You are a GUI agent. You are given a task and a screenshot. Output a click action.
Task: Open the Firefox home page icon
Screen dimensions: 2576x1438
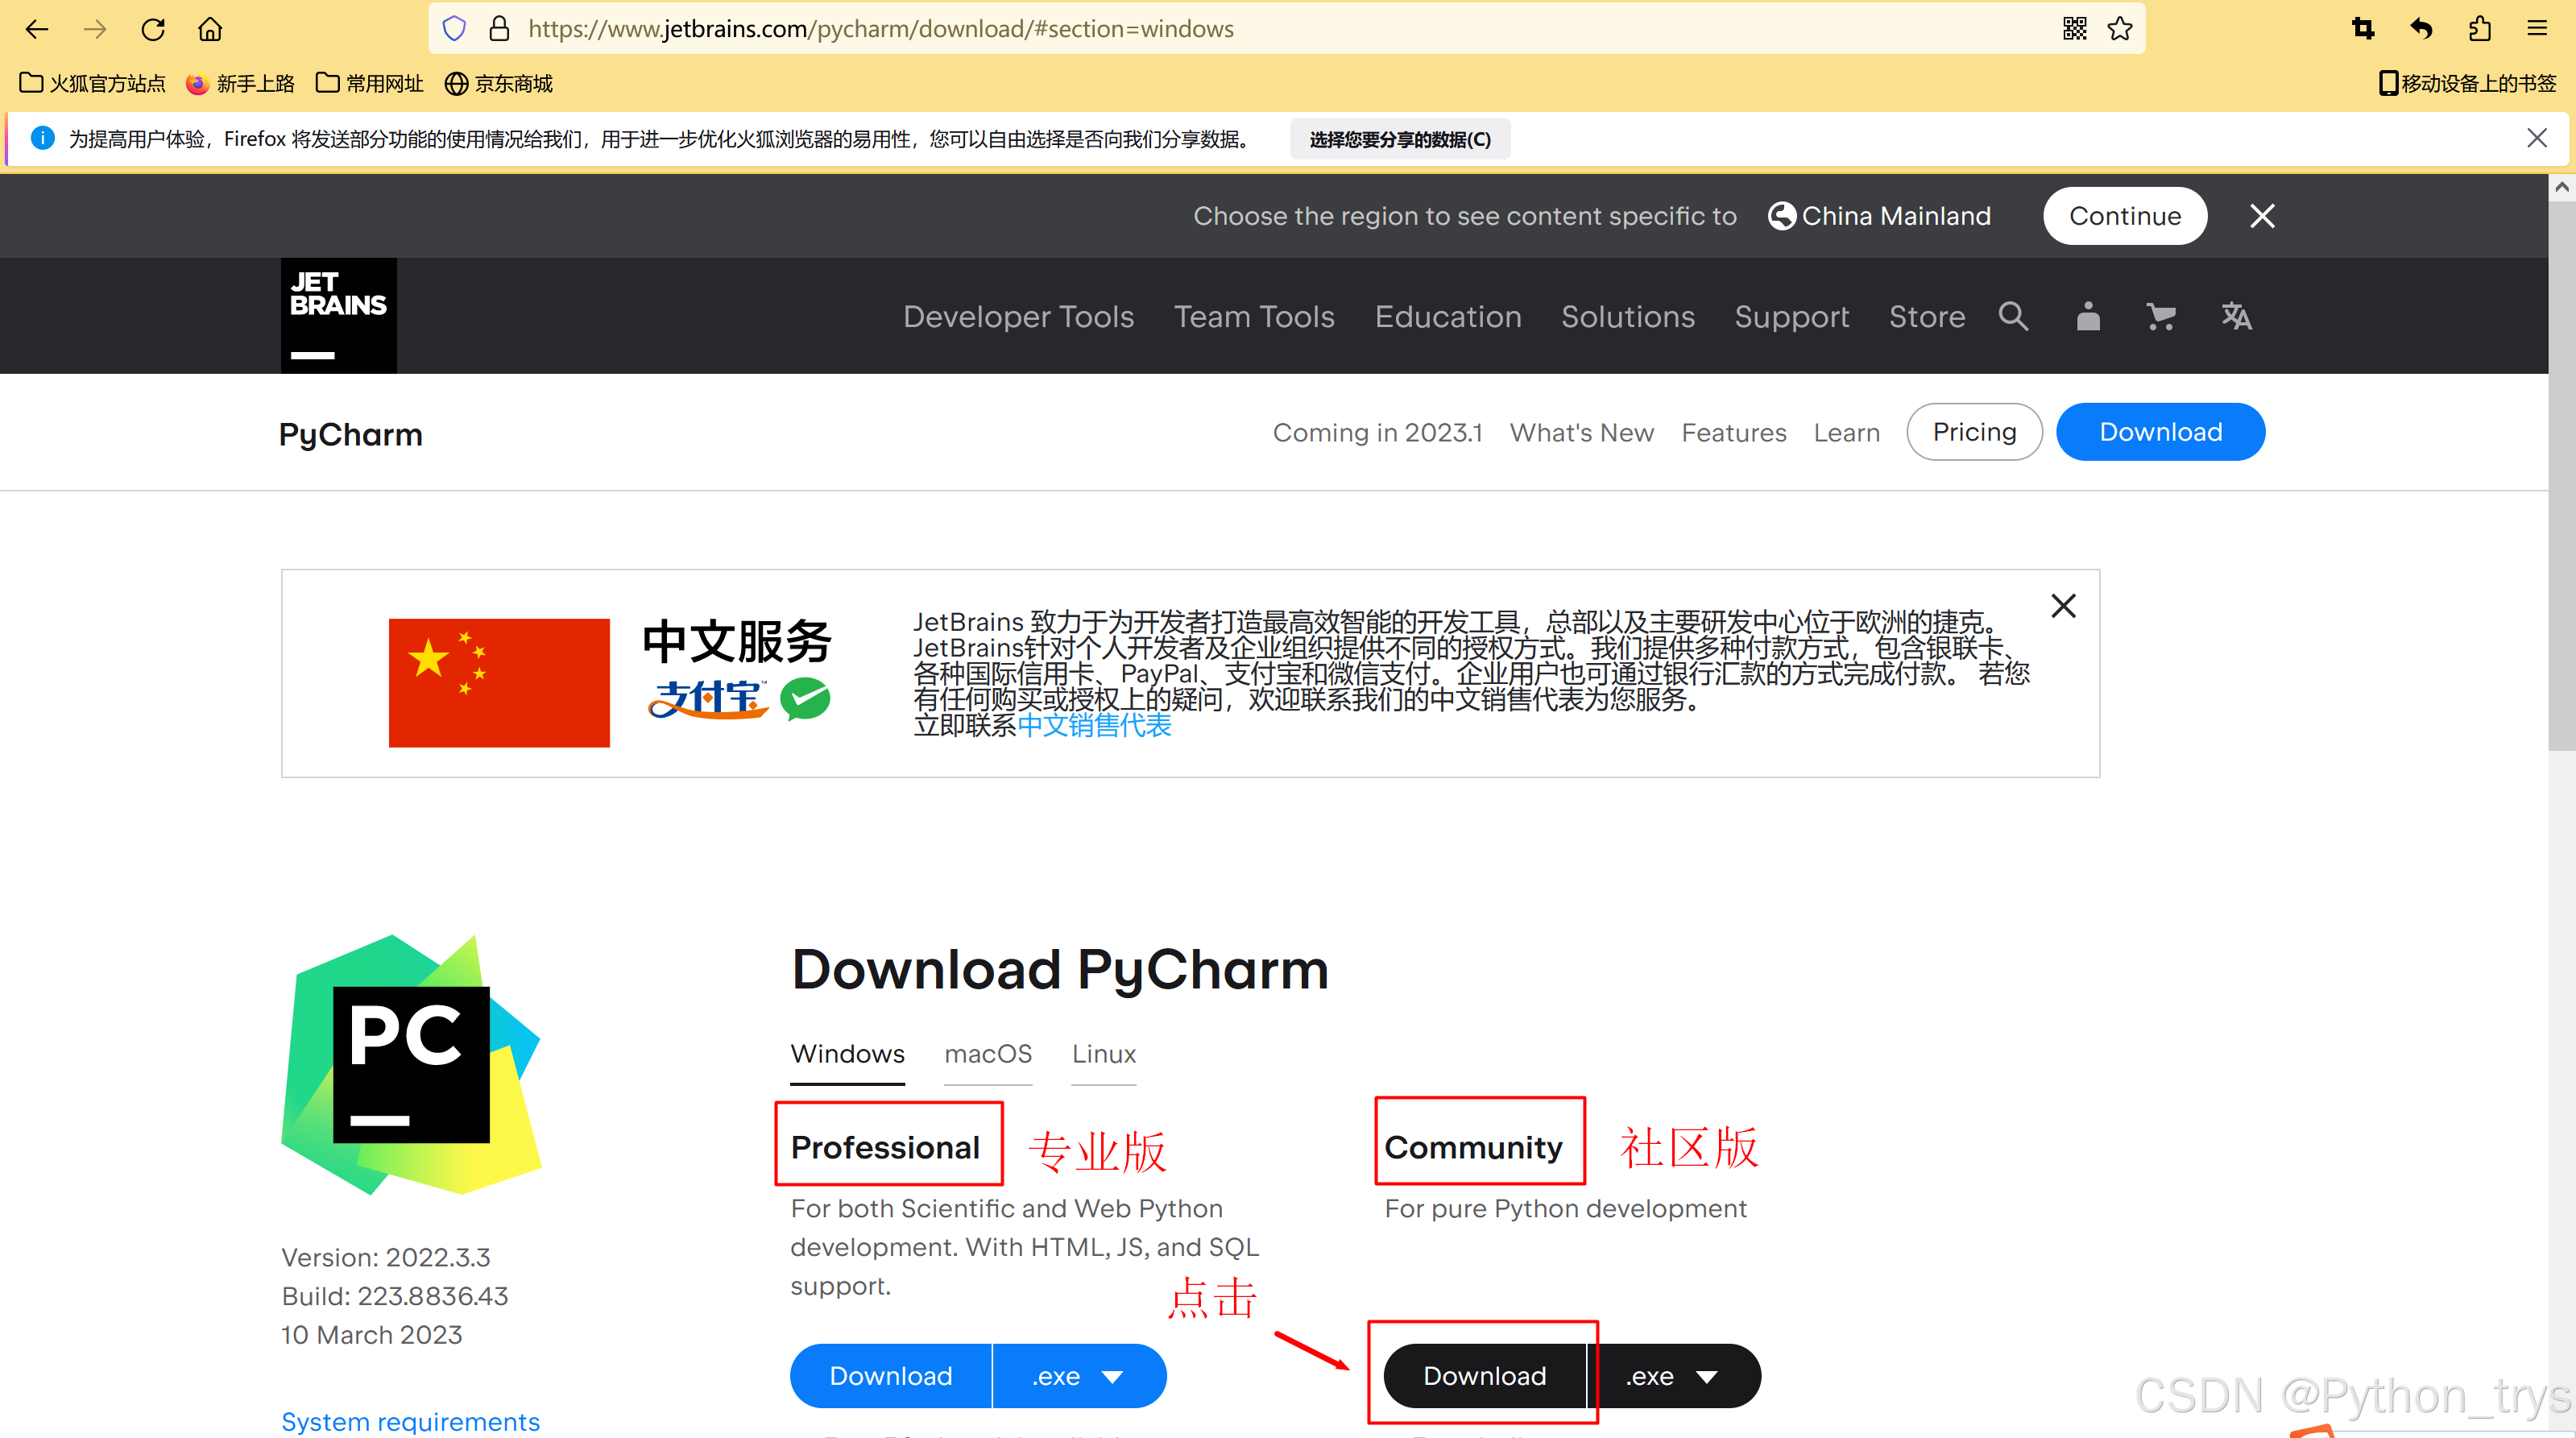pyautogui.click(x=210, y=29)
